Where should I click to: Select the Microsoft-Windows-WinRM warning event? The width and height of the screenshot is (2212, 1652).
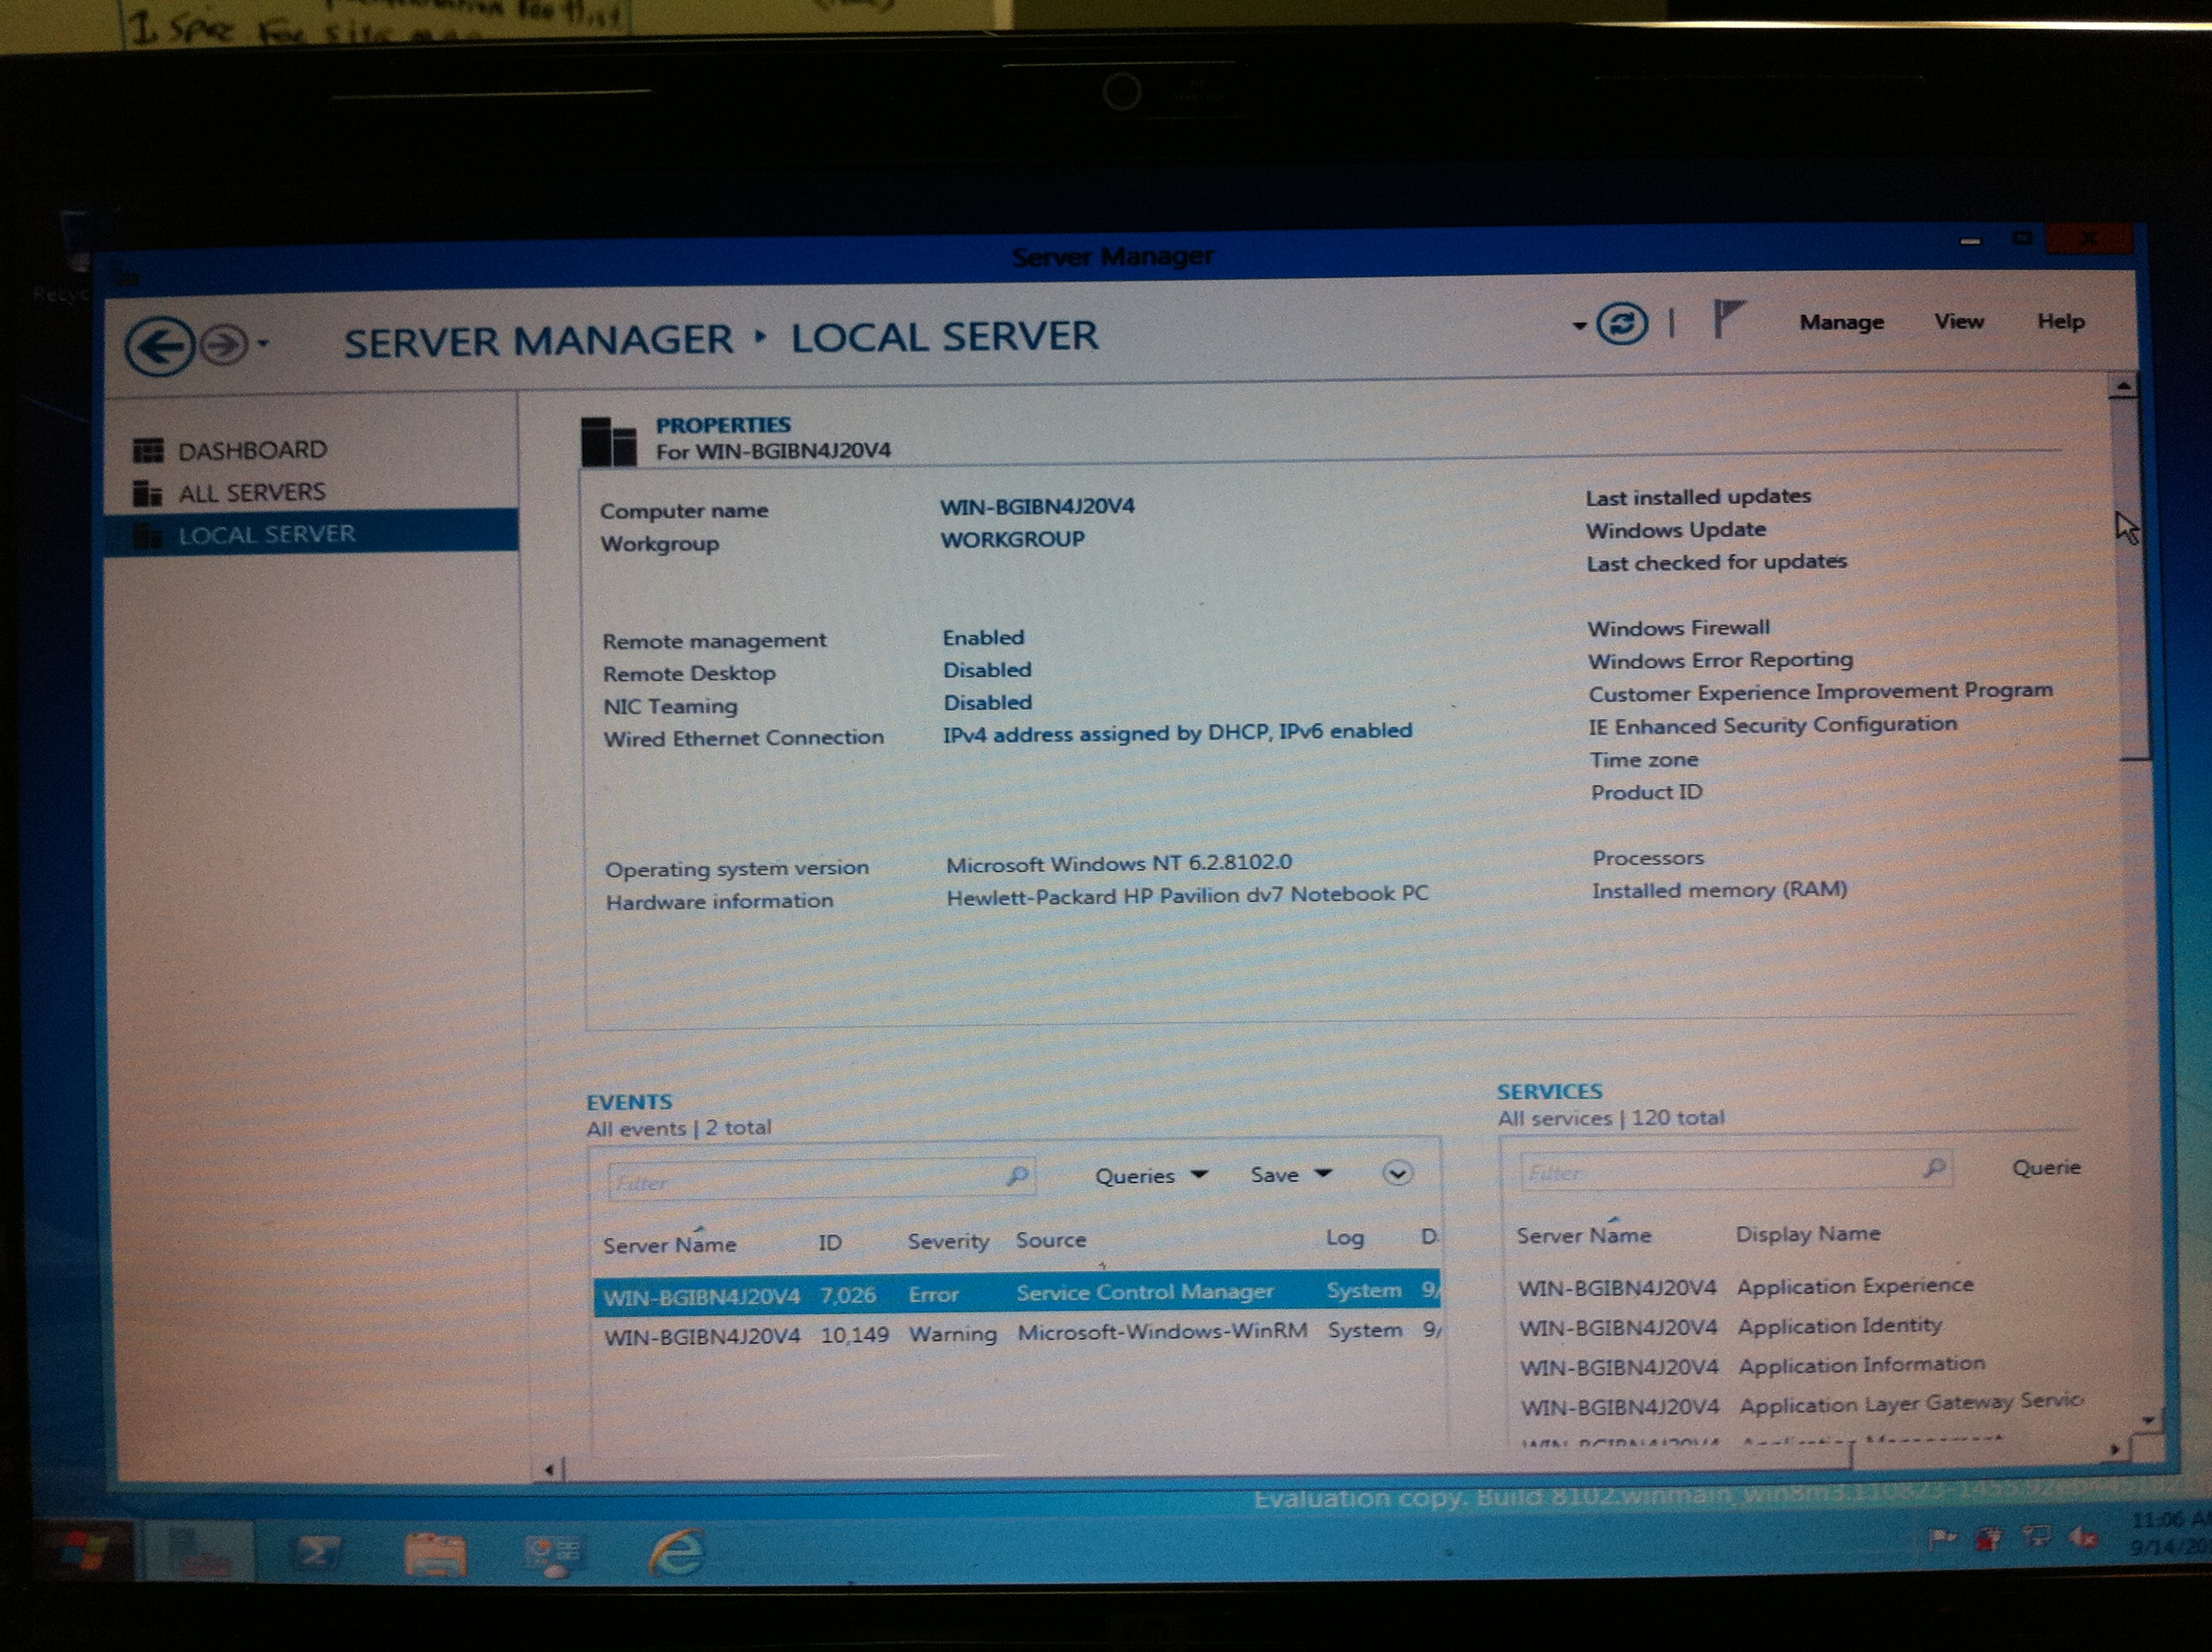[1017, 1333]
